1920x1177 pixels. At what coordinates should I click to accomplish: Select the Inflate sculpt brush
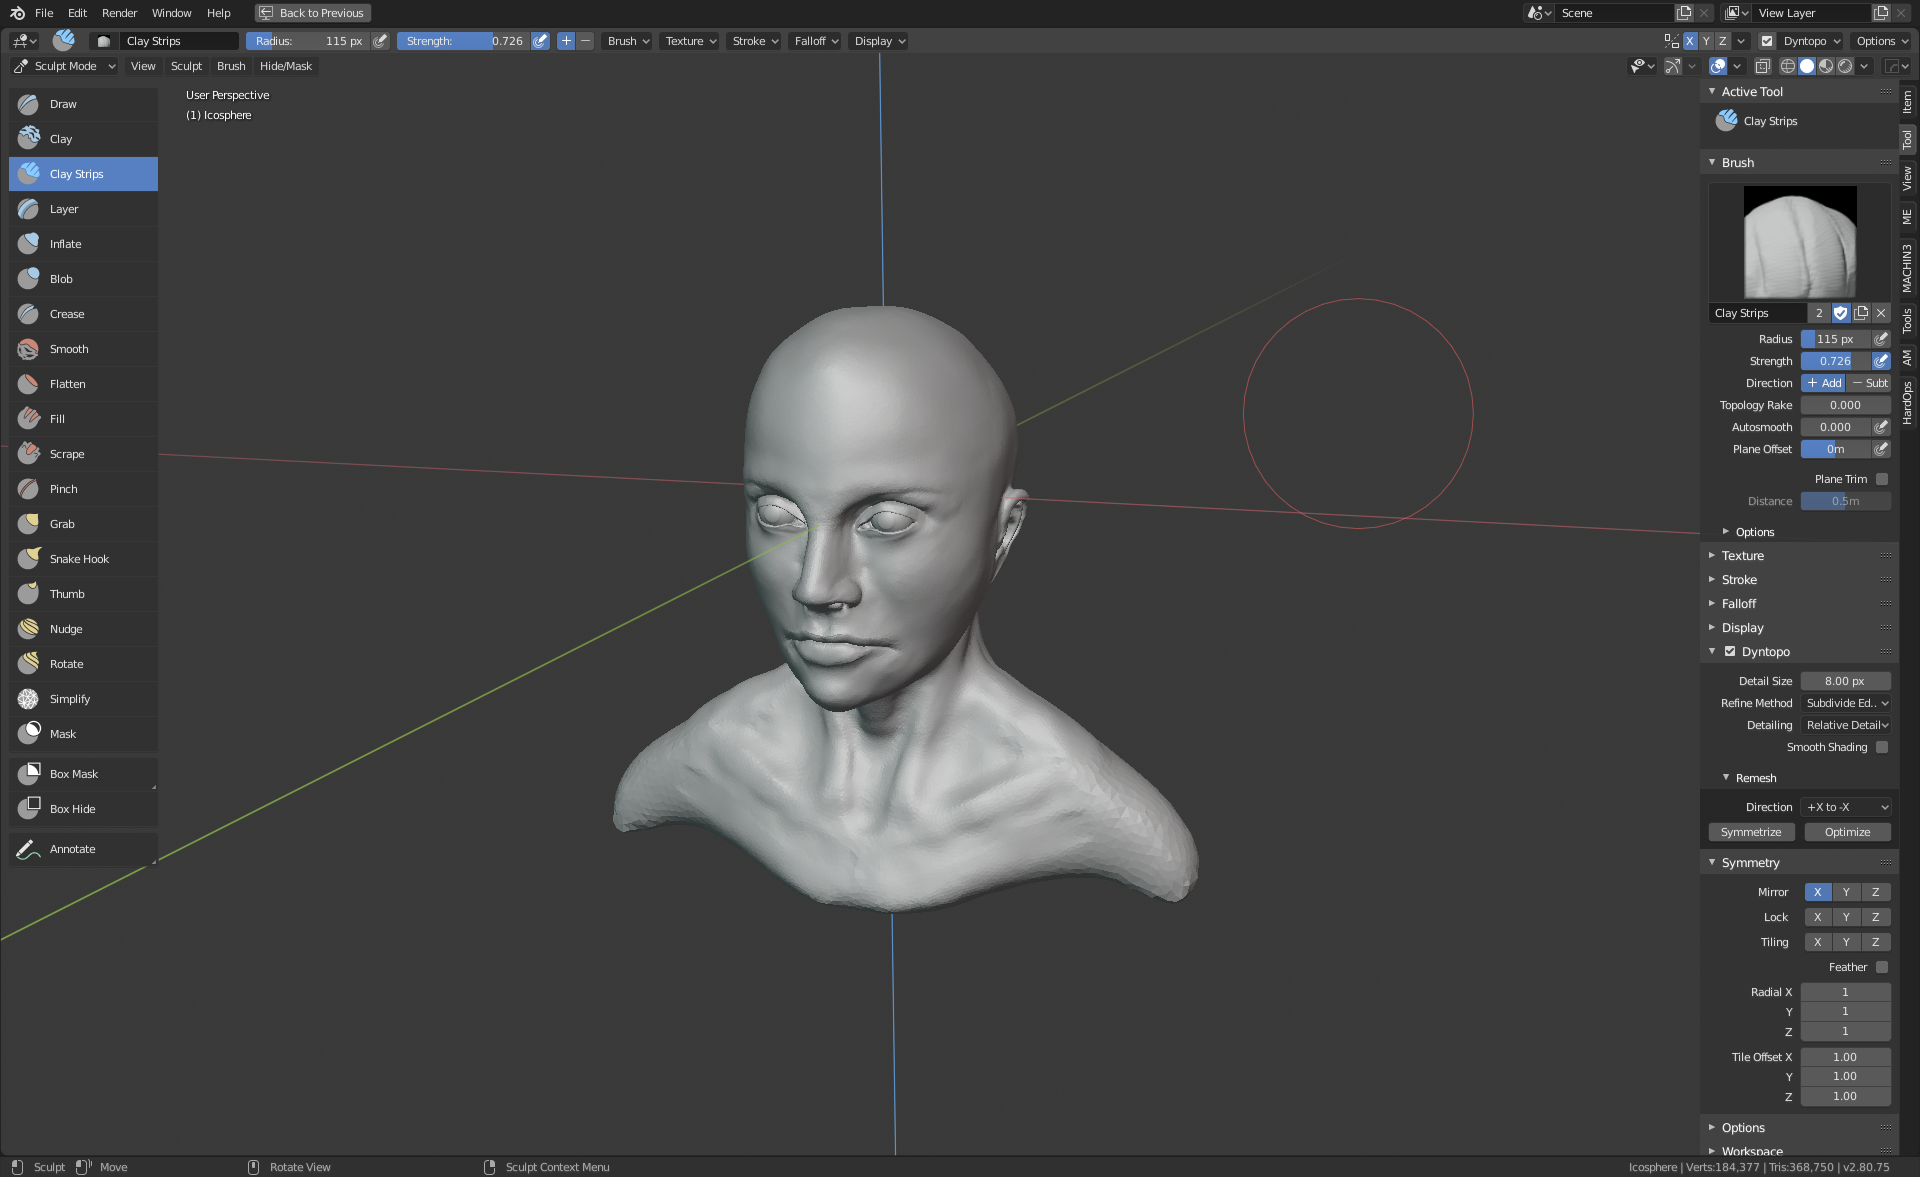tap(66, 244)
